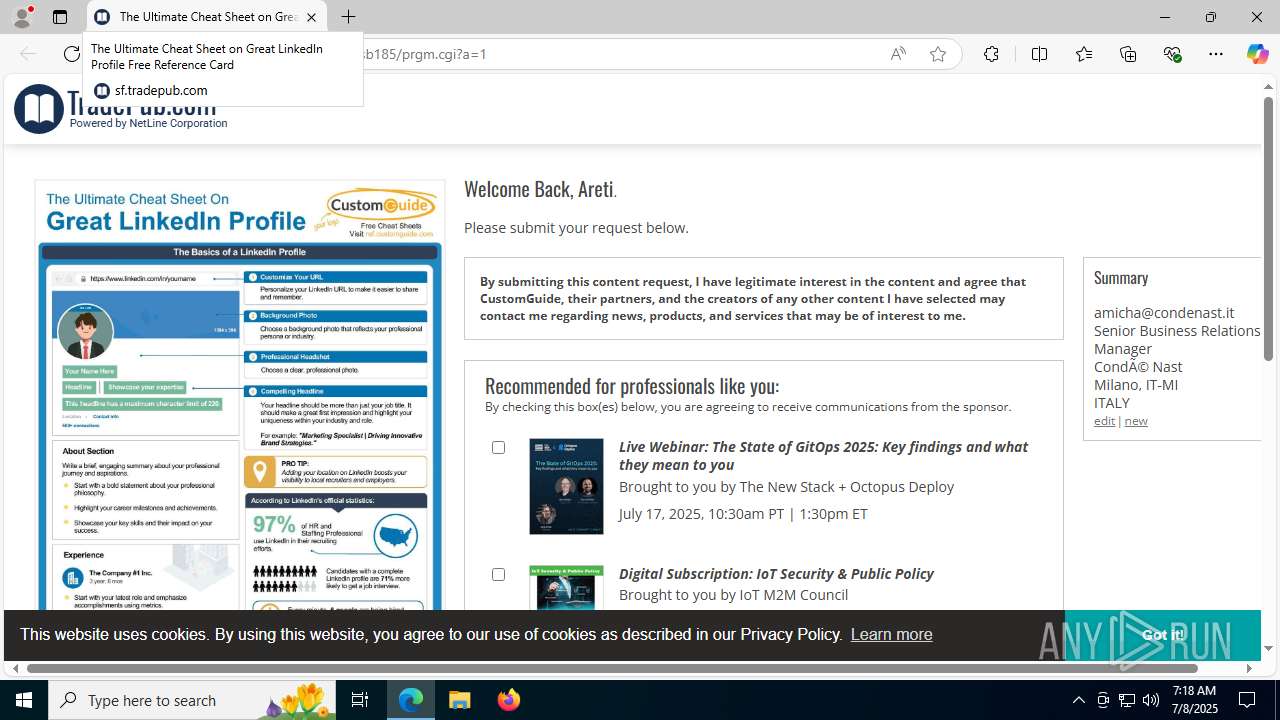
Task: Click the page scroll up arrow
Action: [1268, 87]
